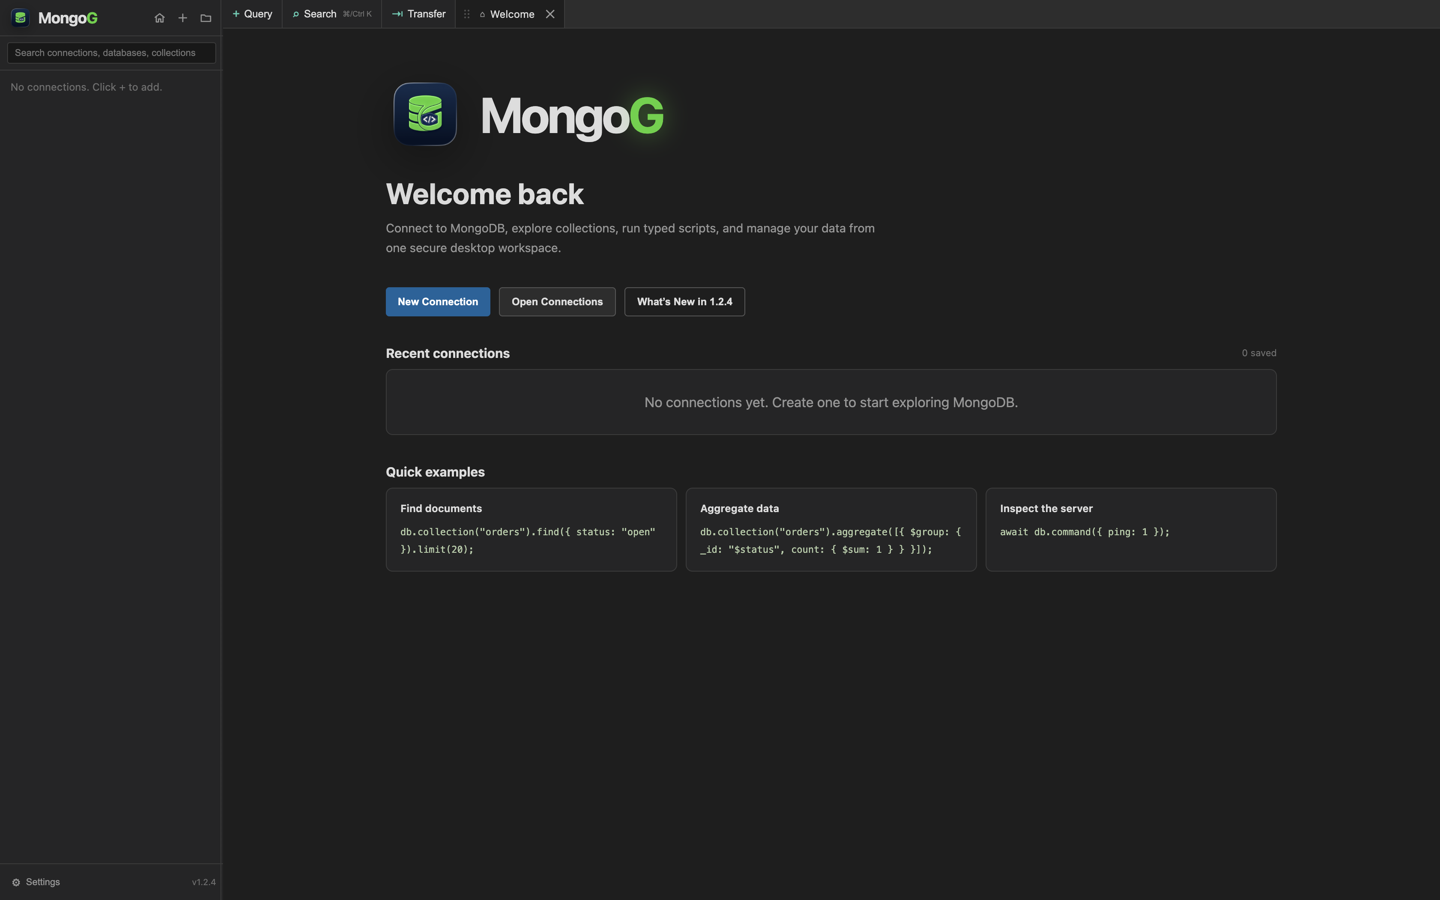This screenshot has width=1440, height=900.
Task: Click the 'No connections yet' empty message
Action: pyautogui.click(x=831, y=402)
